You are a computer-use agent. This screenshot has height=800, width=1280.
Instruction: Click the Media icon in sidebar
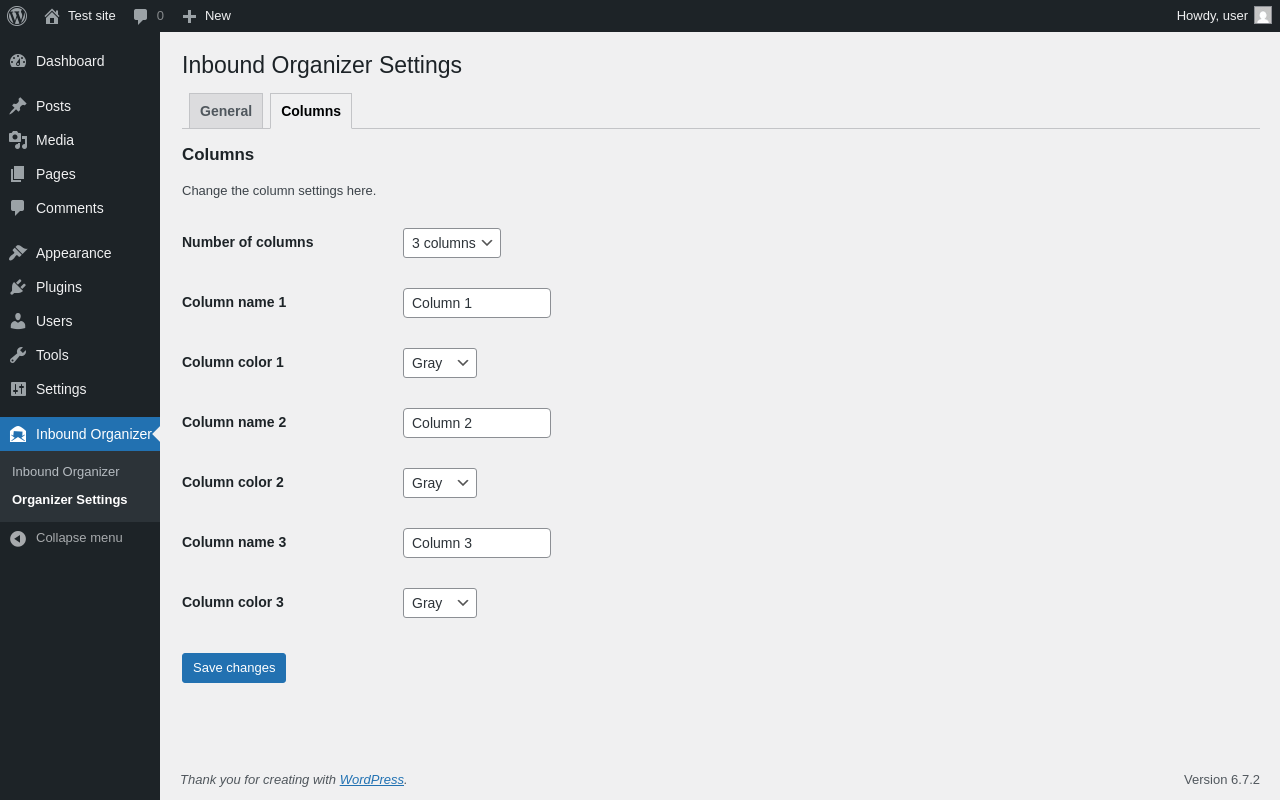[18, 140]
